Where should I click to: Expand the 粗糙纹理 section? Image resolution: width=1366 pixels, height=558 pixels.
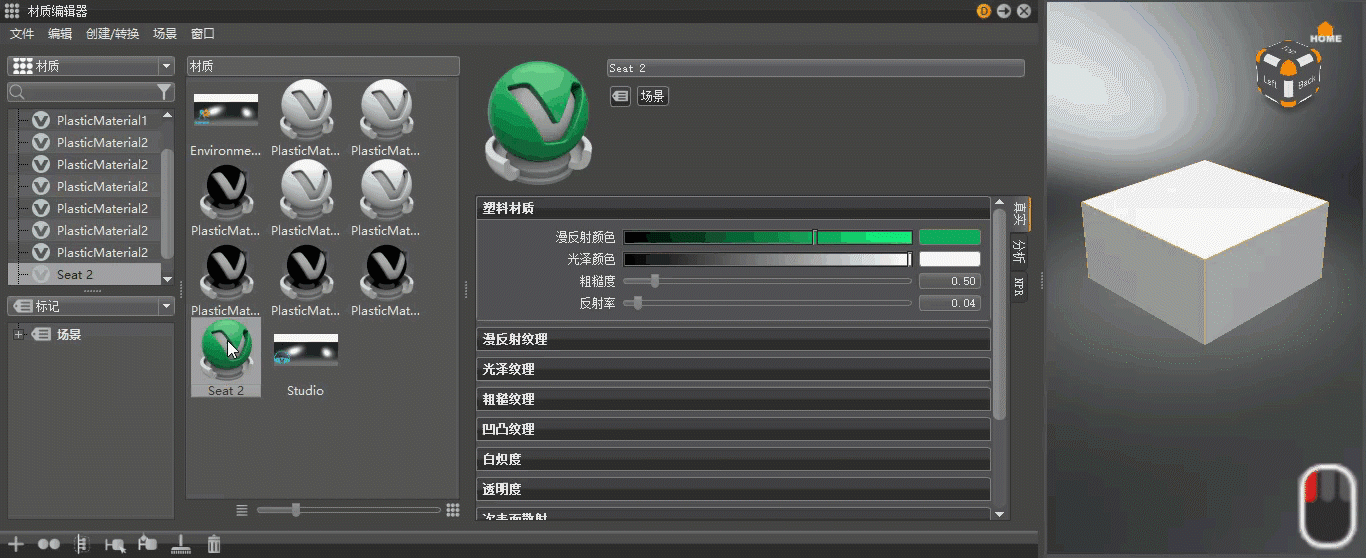tap(733, 399)
